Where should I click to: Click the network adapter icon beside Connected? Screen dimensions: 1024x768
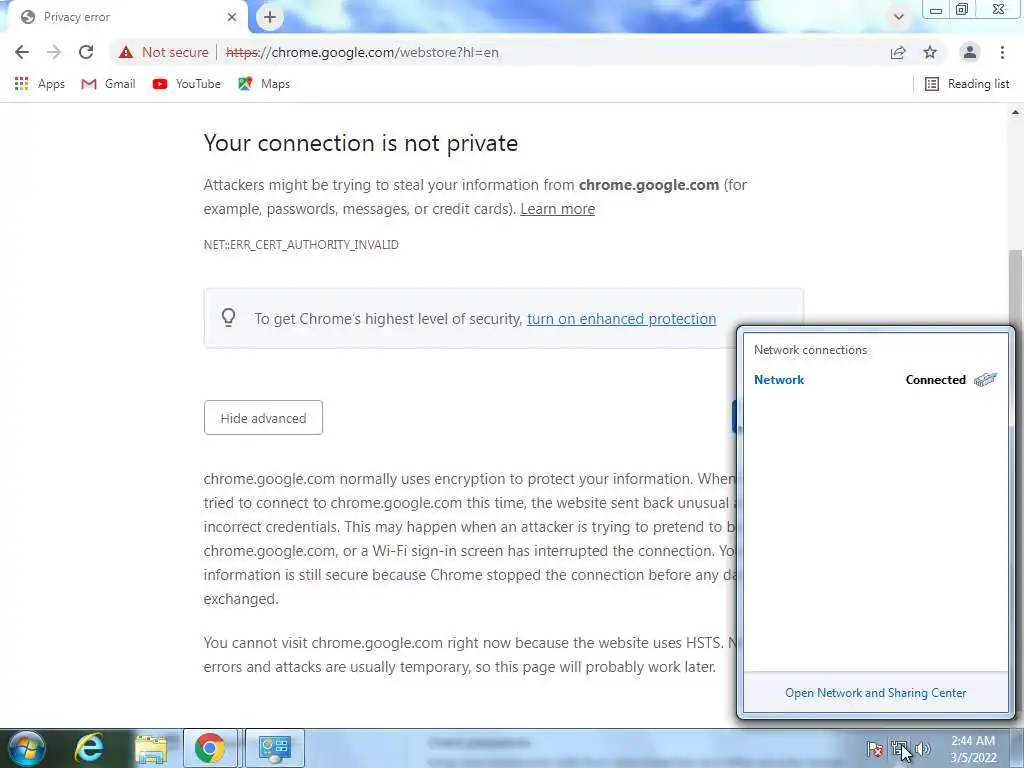985,379
